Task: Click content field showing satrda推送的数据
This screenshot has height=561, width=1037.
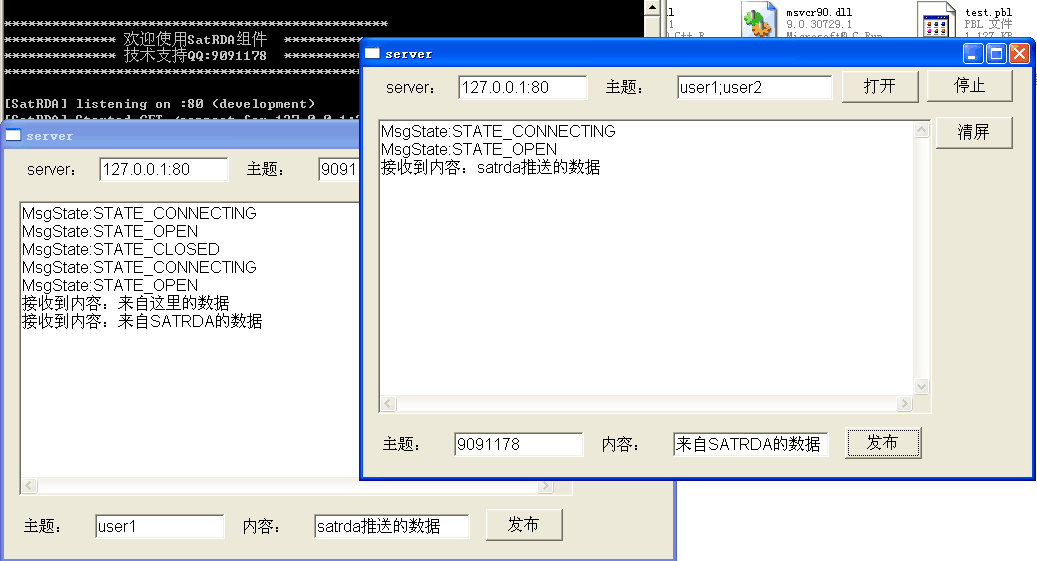Action: (392, 526)
